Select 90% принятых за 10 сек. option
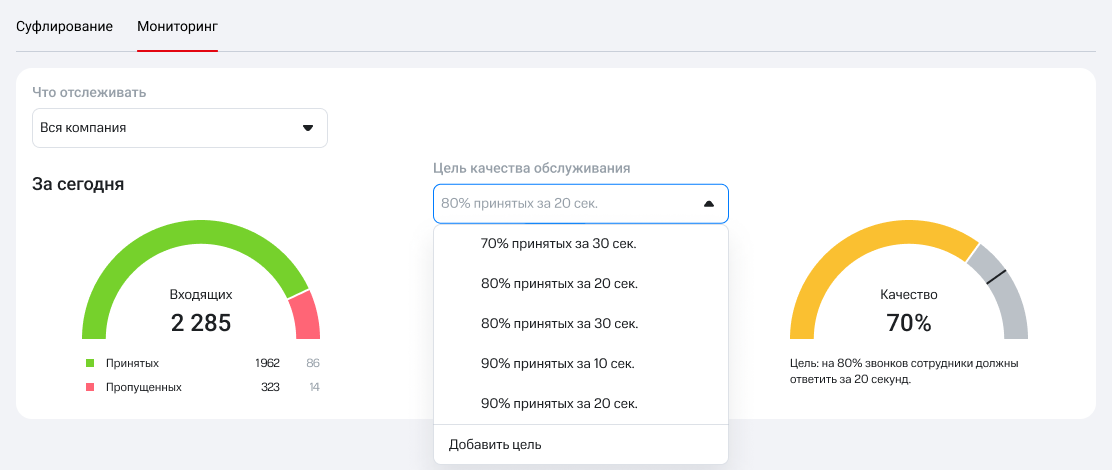This screenshot has height=470, width=1112. click(x=558, y=363)
